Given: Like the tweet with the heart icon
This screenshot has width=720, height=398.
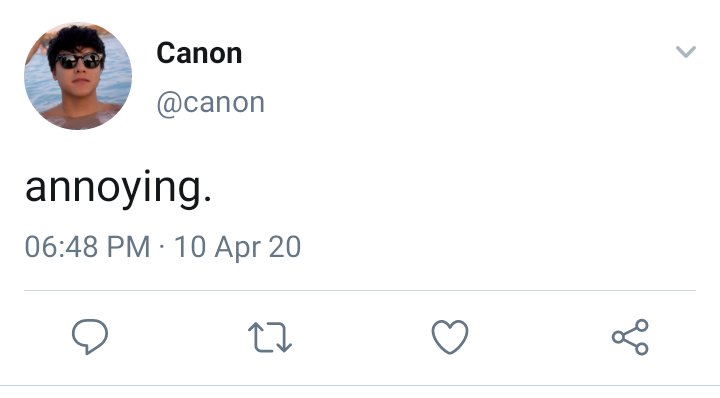Looking at the screenshot, I should (x=450, y=337).
